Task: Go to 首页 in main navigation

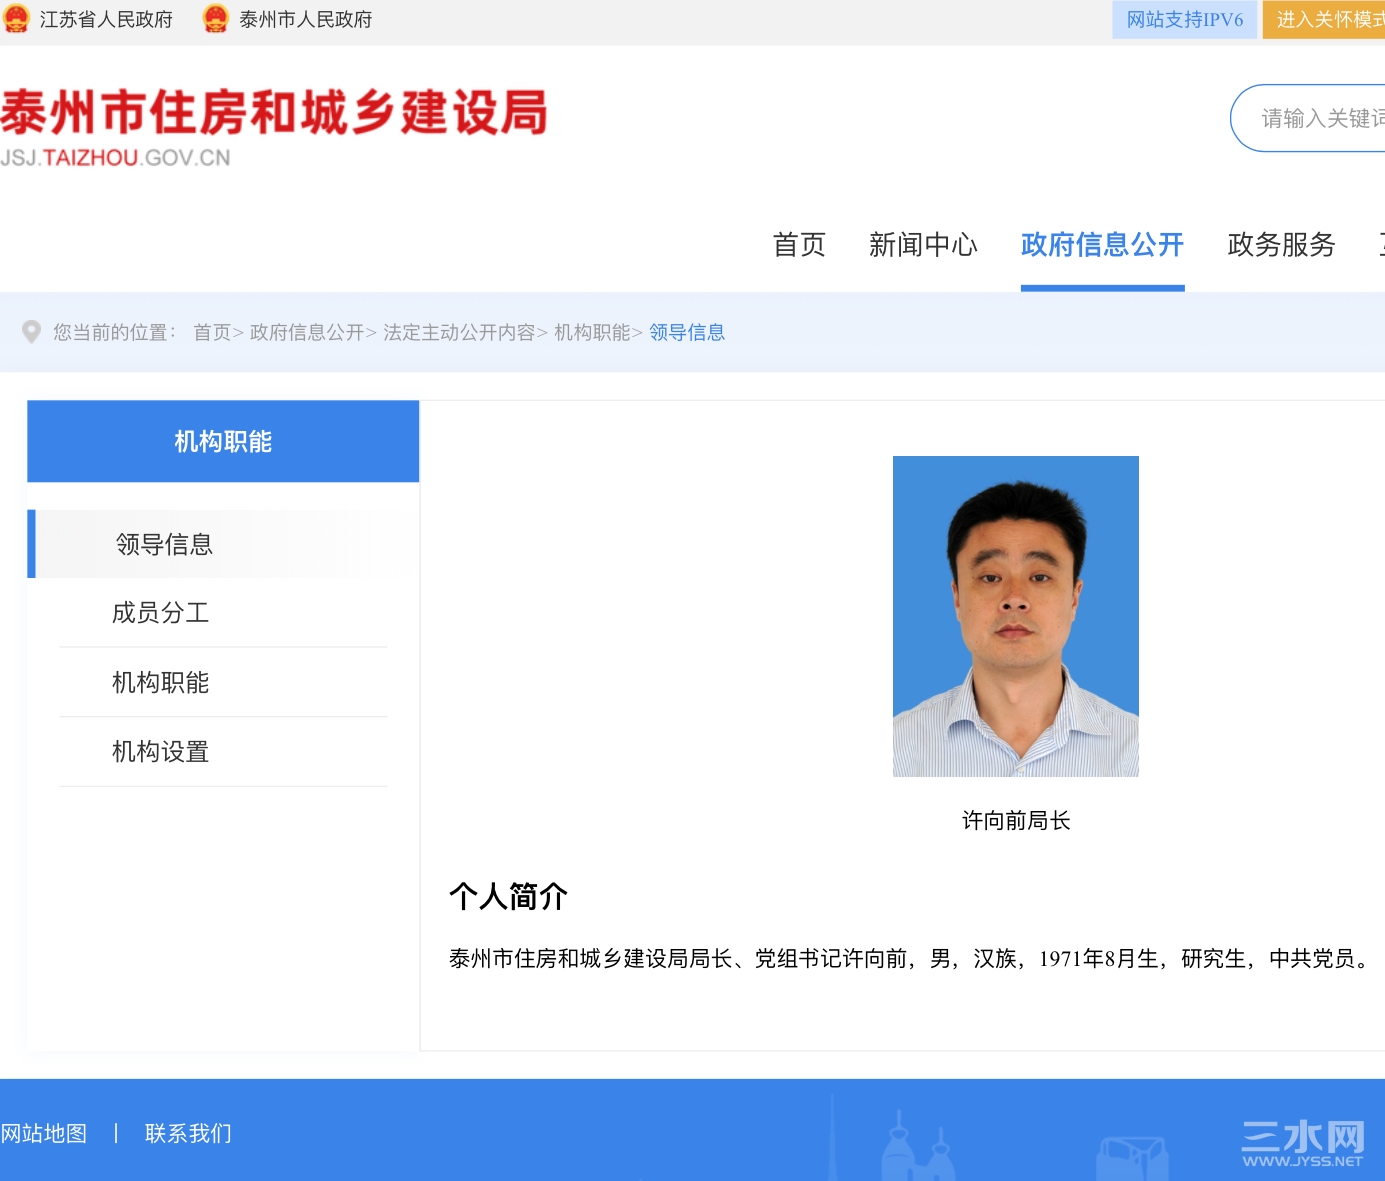Action: point(799,245)
